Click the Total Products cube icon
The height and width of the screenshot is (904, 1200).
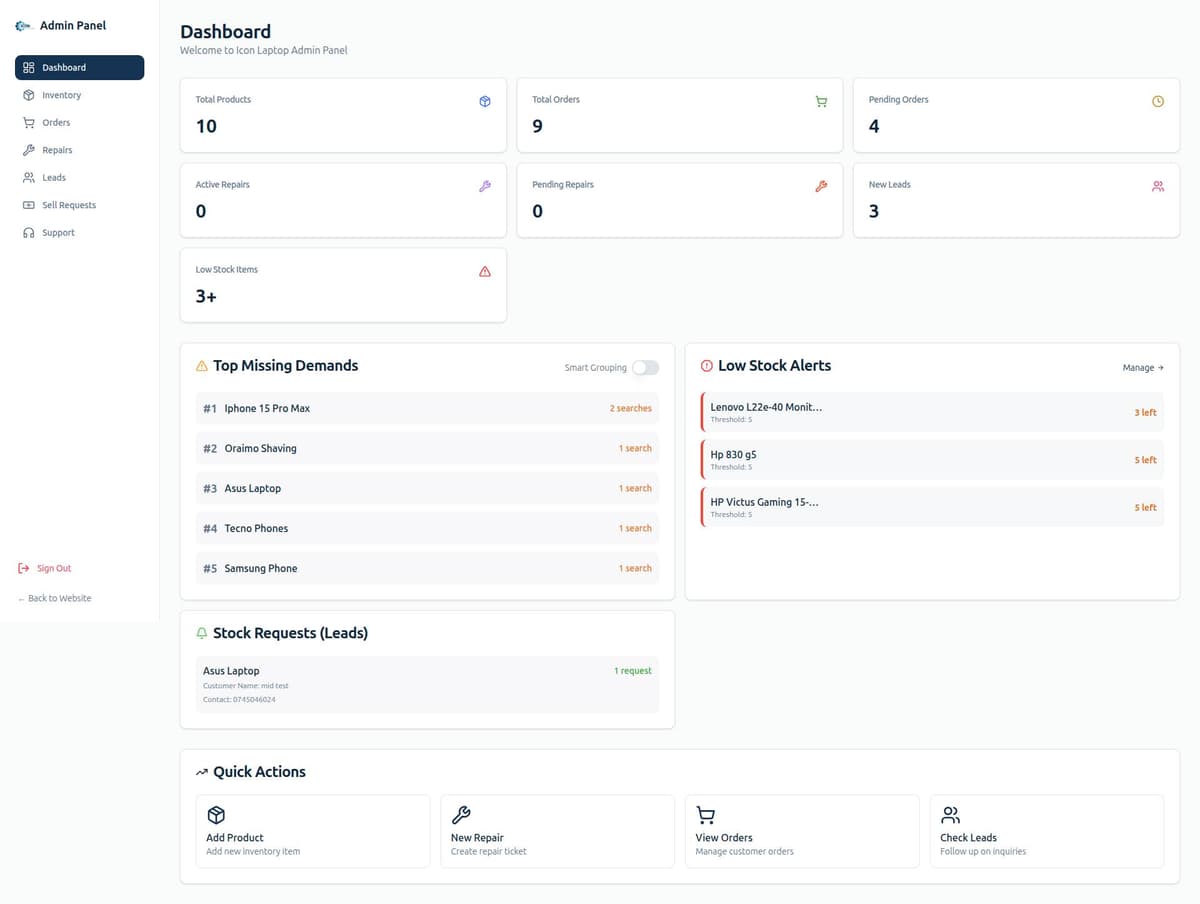coord(485,101)
